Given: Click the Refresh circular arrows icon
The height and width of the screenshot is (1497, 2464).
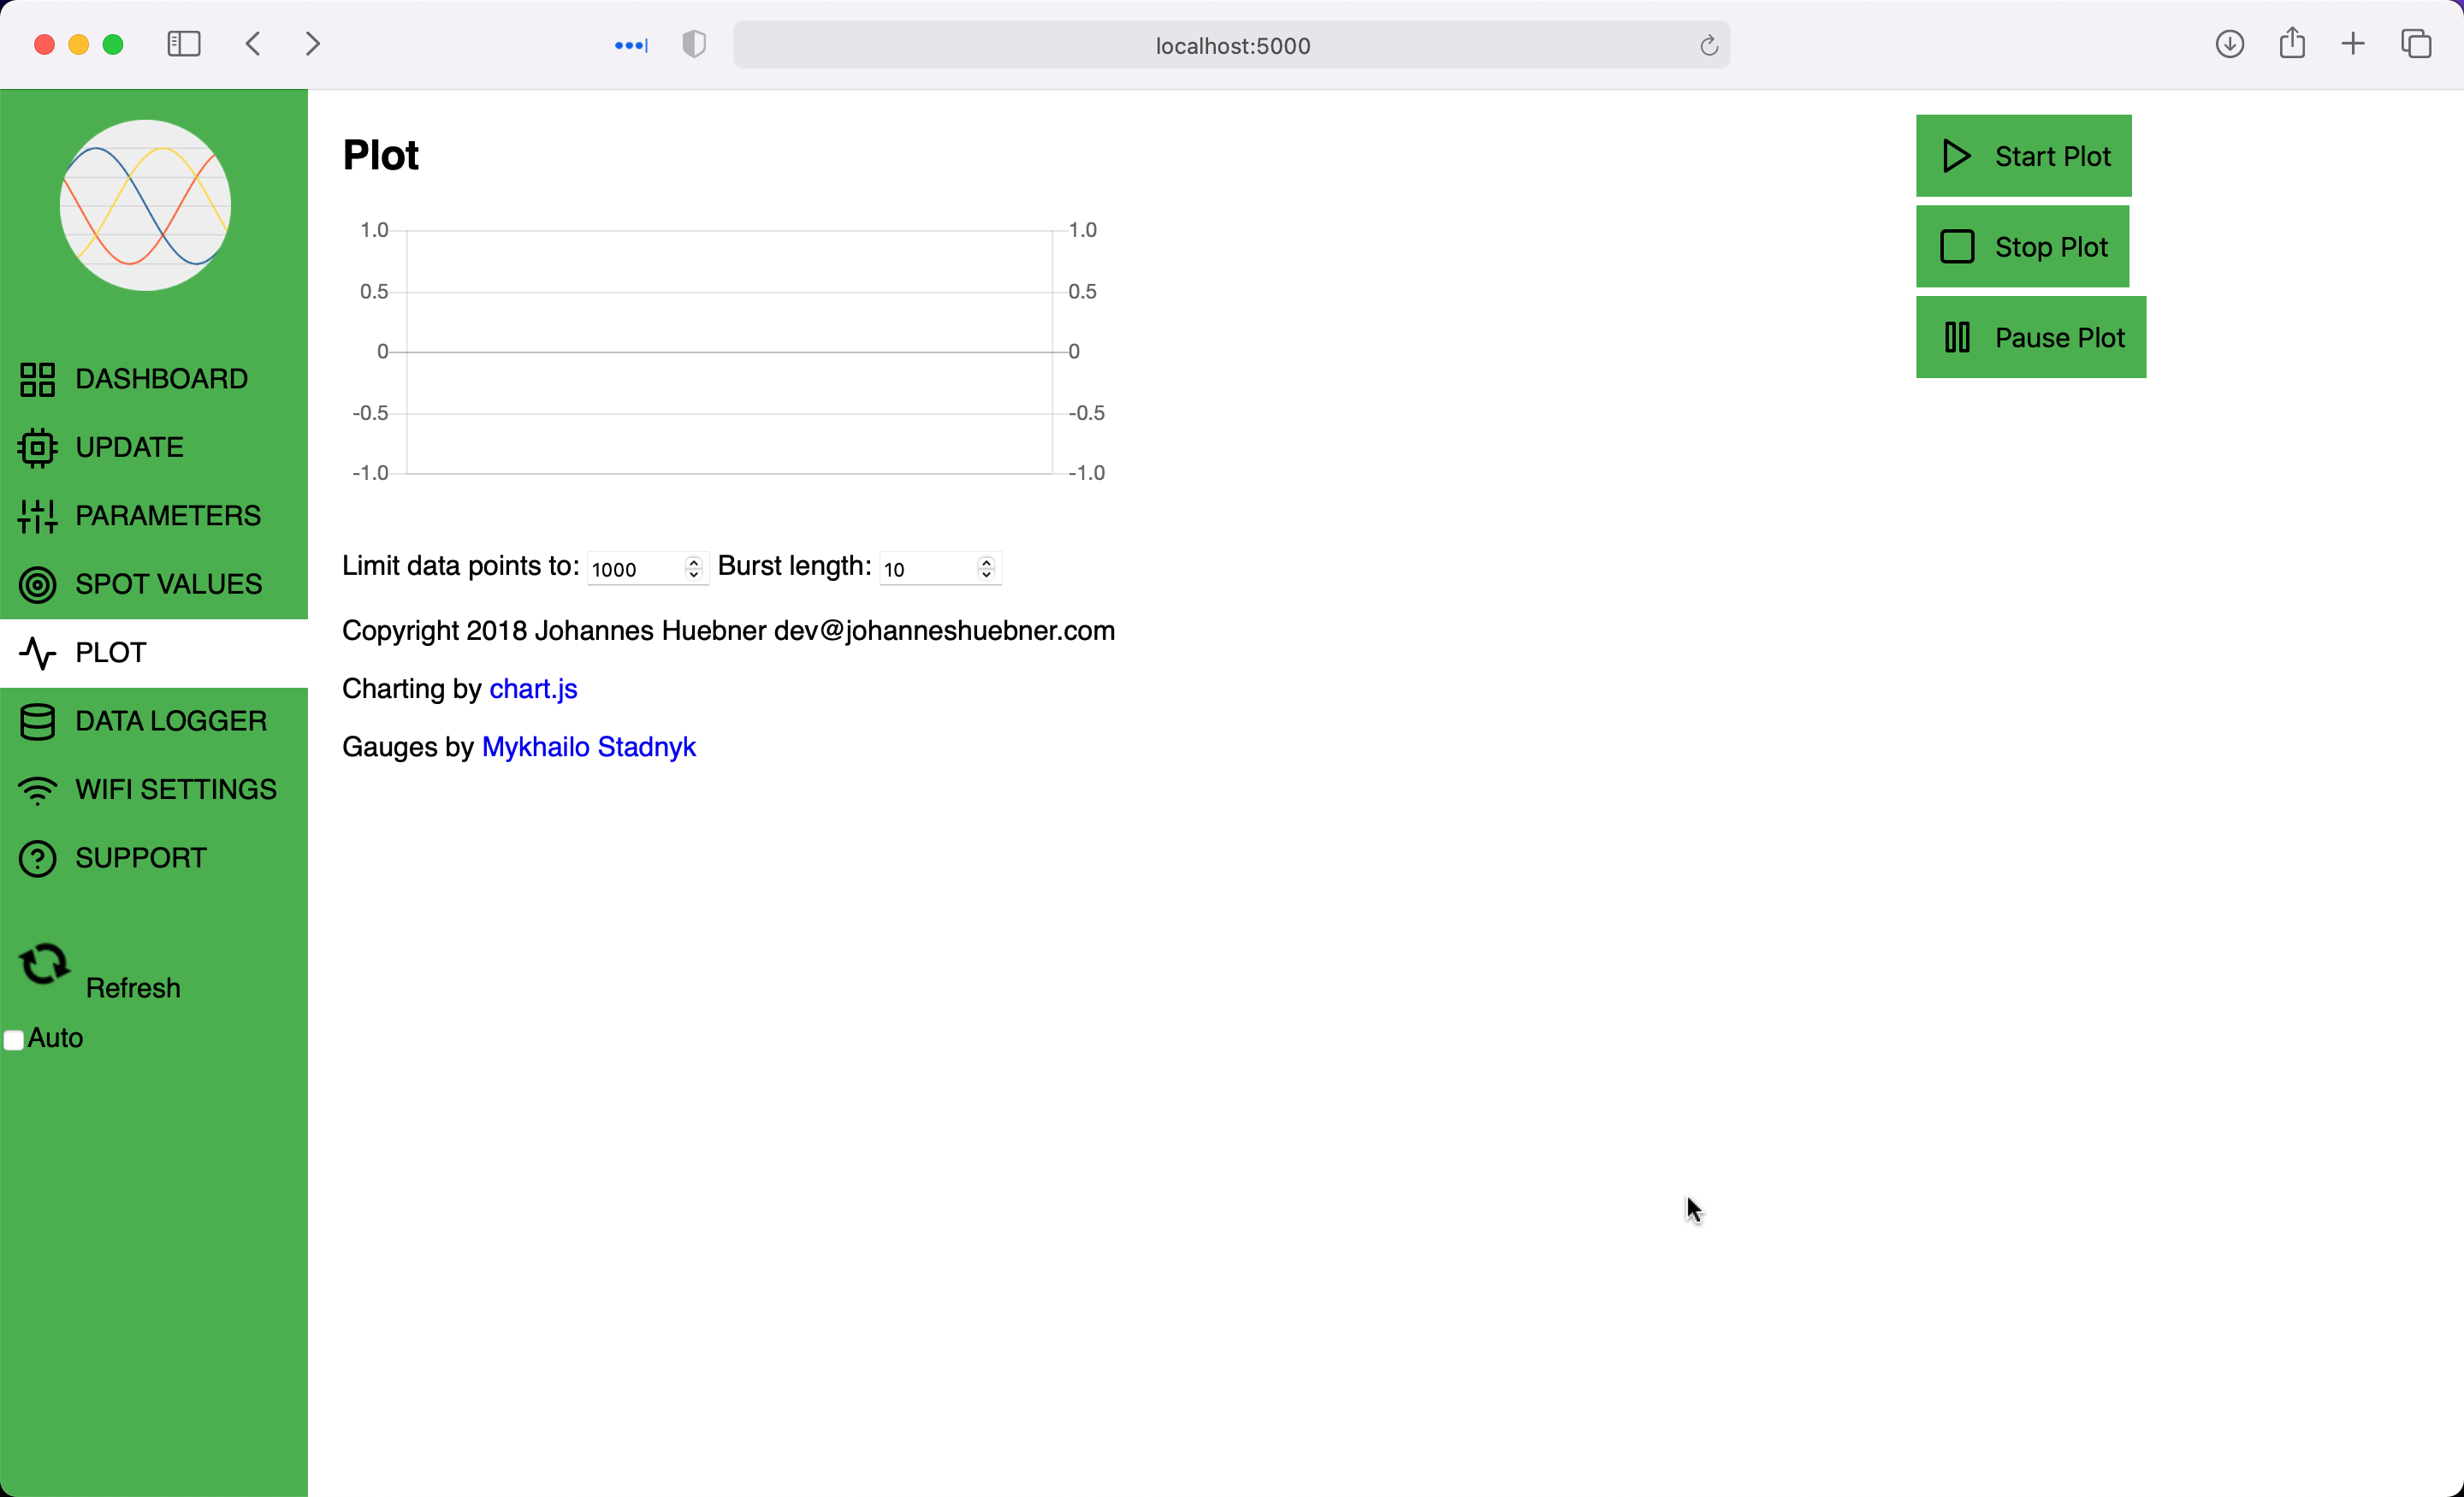Looking at the screenshot, I should pos(44,964).
